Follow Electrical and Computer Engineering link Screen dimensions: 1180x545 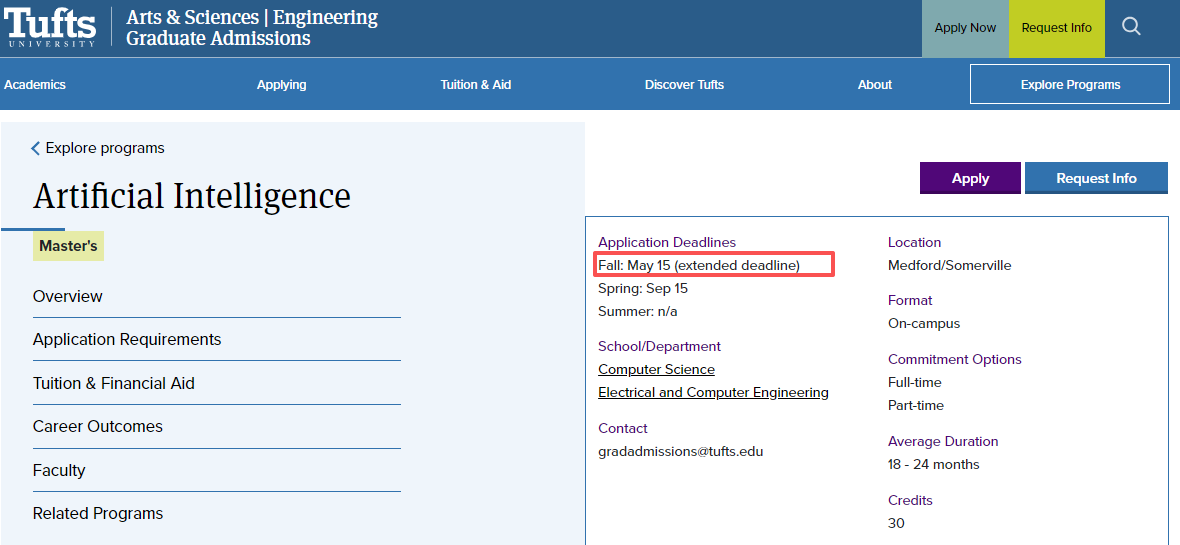[713, 392]
